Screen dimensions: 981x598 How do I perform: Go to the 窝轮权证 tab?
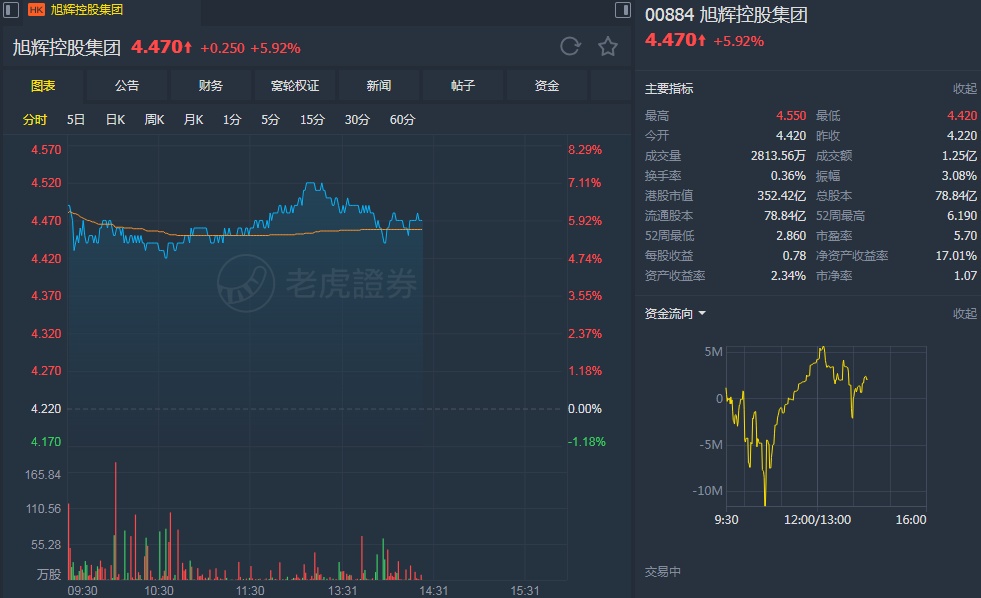(x=295, y=86)
